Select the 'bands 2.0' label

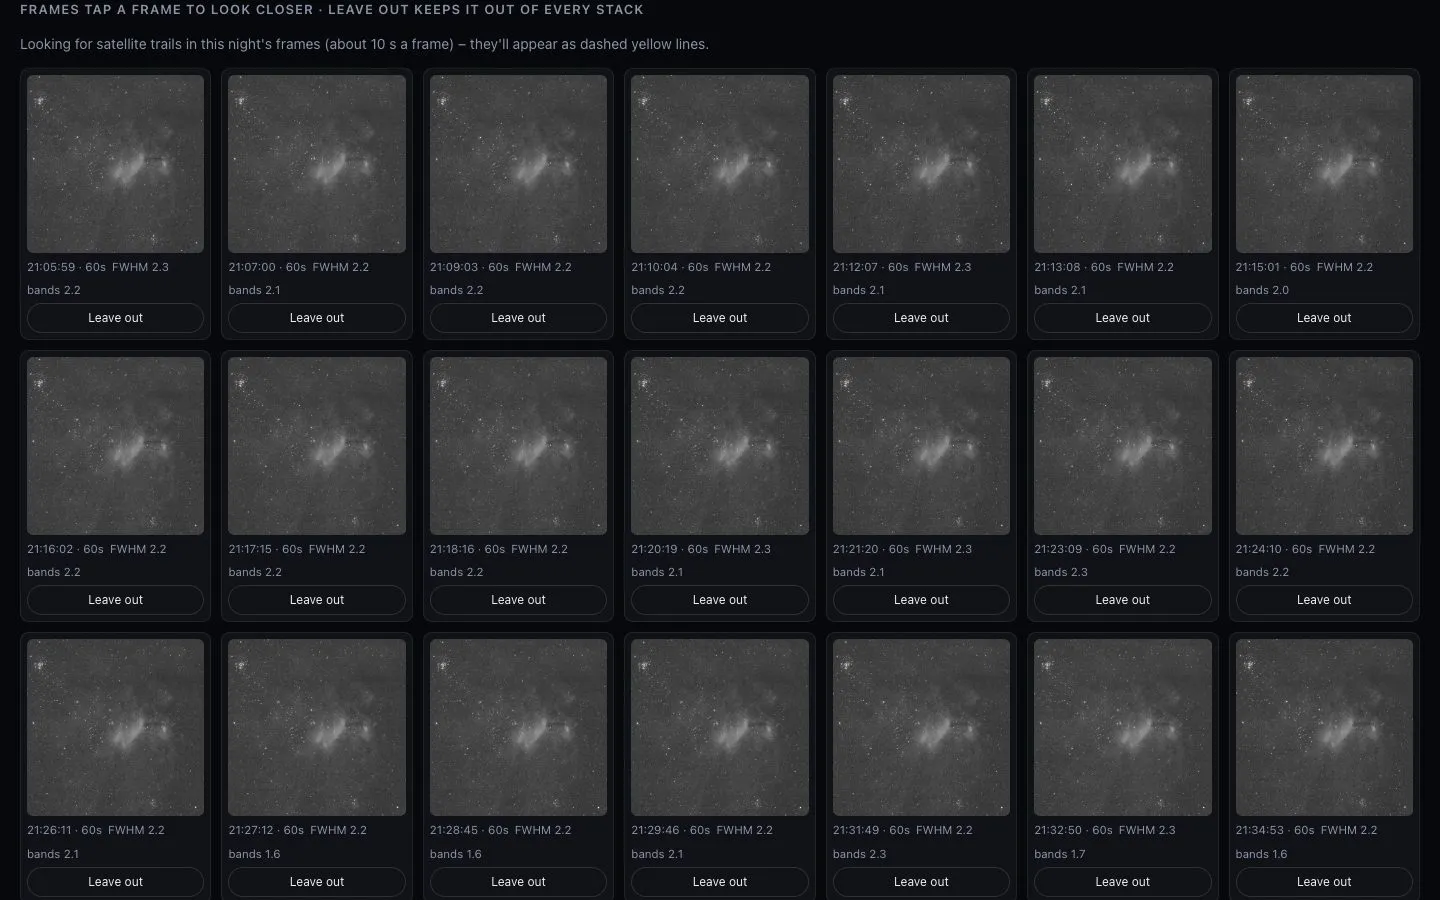pos(1262,290)
